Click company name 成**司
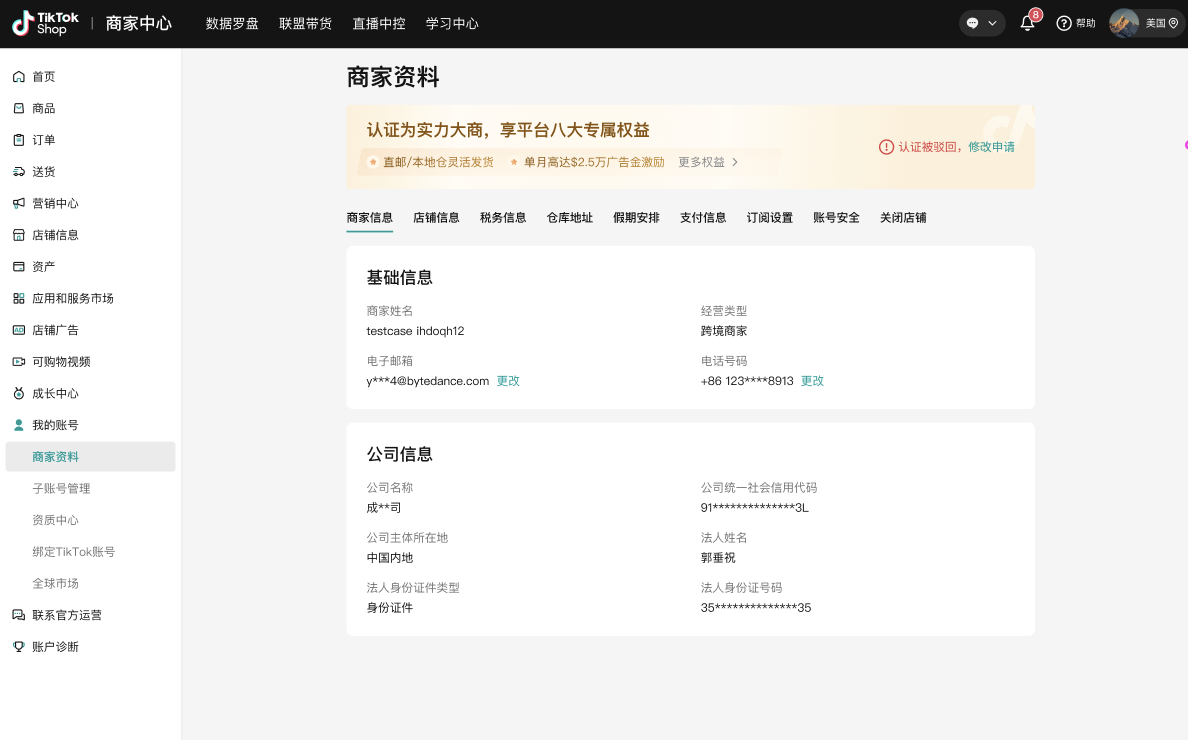The width and height of the screenshot is (1188, 740). tap(384, 508)
